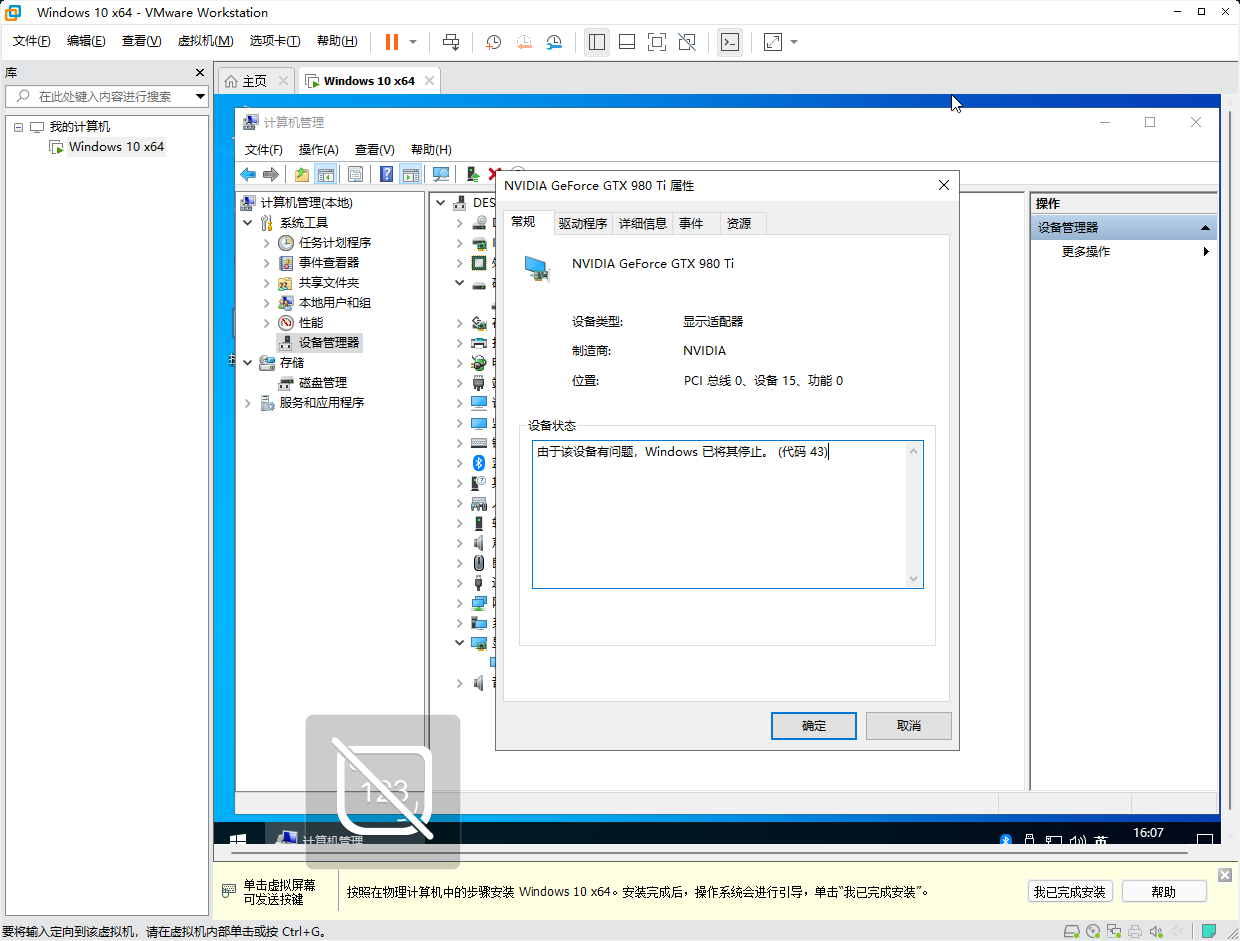
Task: Collapse the 我的计算机 tree node
Action: point(18,127)
